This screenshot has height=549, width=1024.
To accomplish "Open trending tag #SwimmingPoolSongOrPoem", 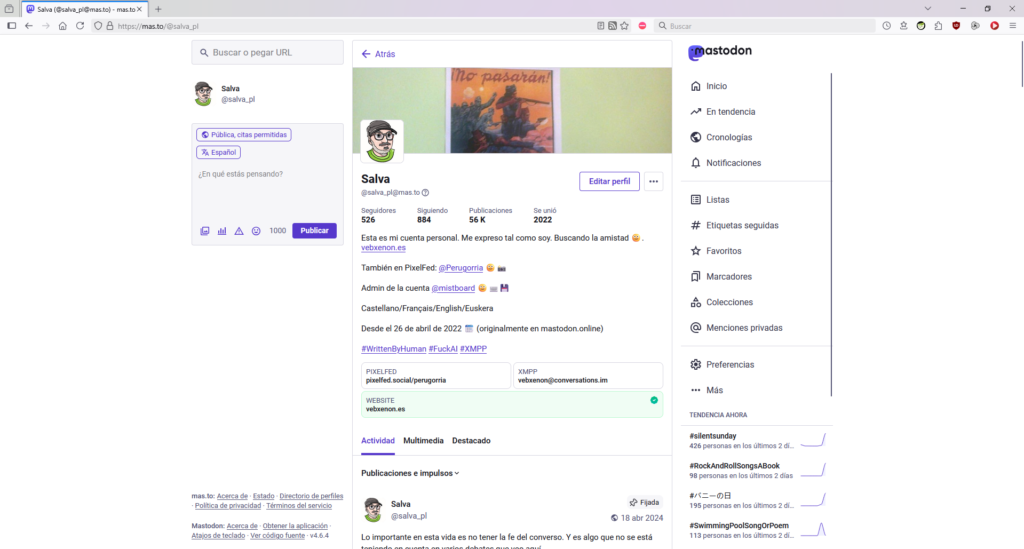I will click(739, 525).
